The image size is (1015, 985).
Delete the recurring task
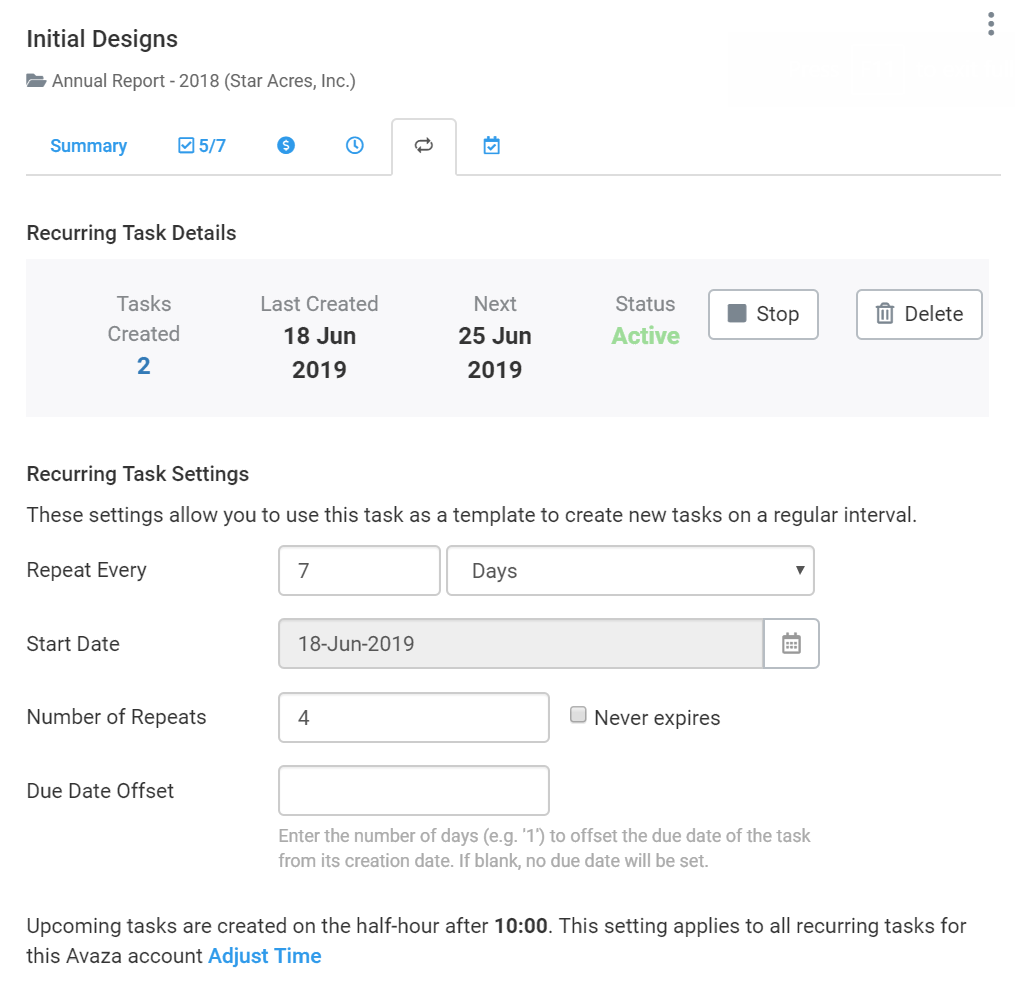click(x=919, y=314)
